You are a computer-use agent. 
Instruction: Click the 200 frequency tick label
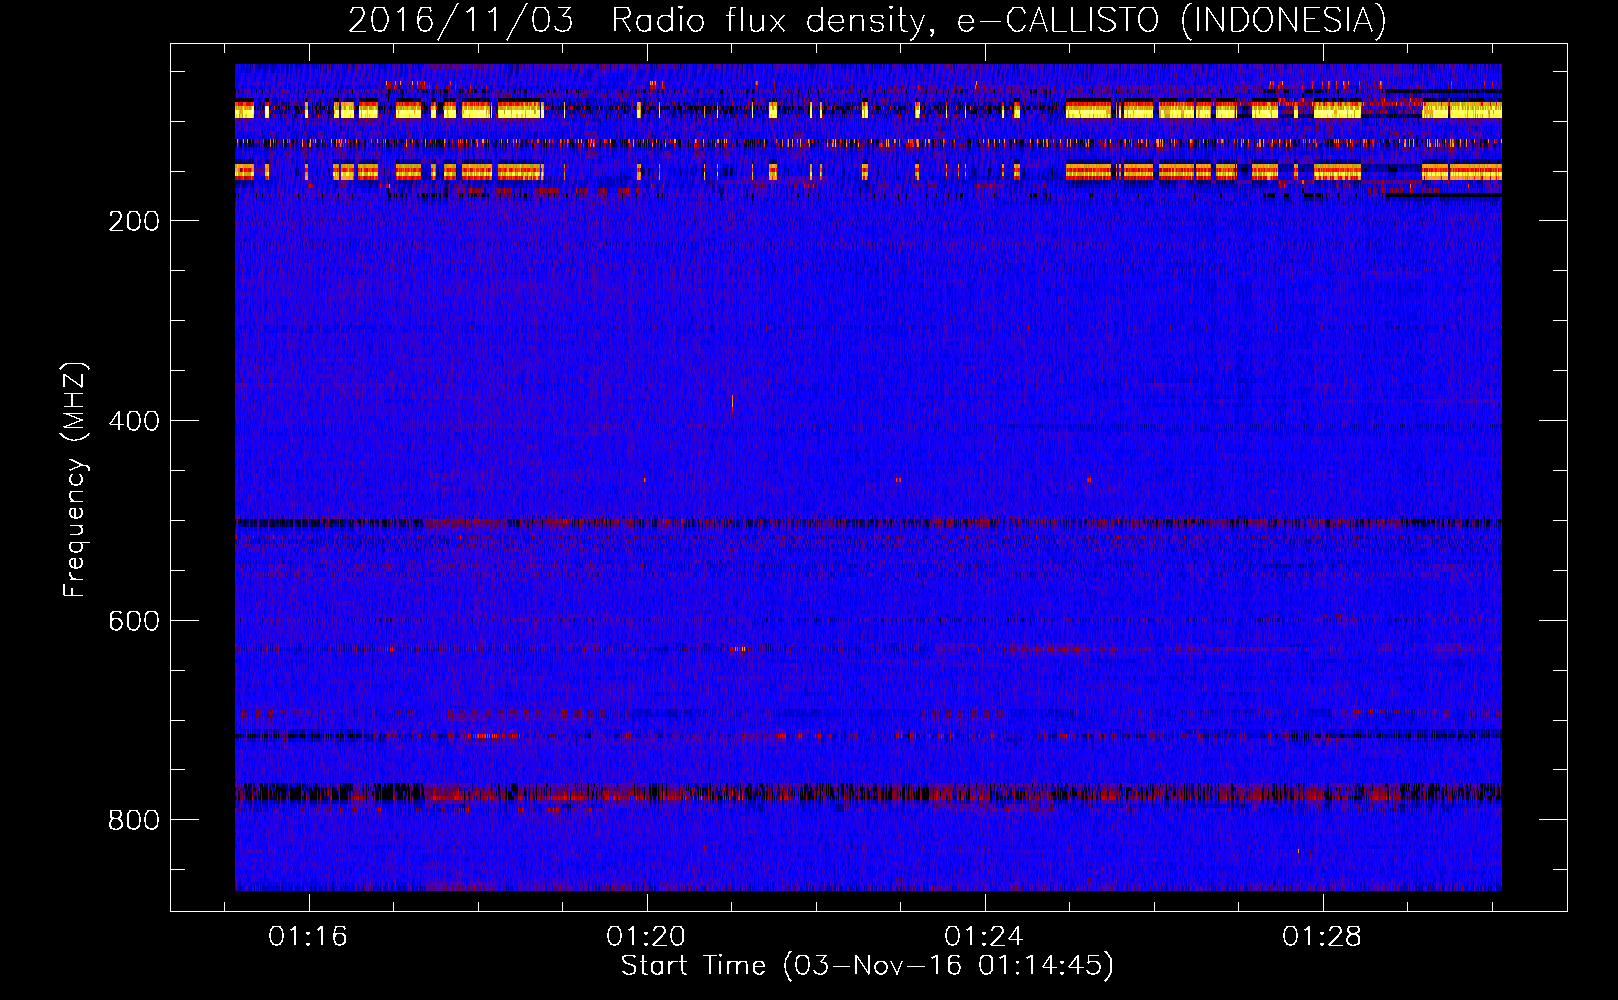click(134, 221)
